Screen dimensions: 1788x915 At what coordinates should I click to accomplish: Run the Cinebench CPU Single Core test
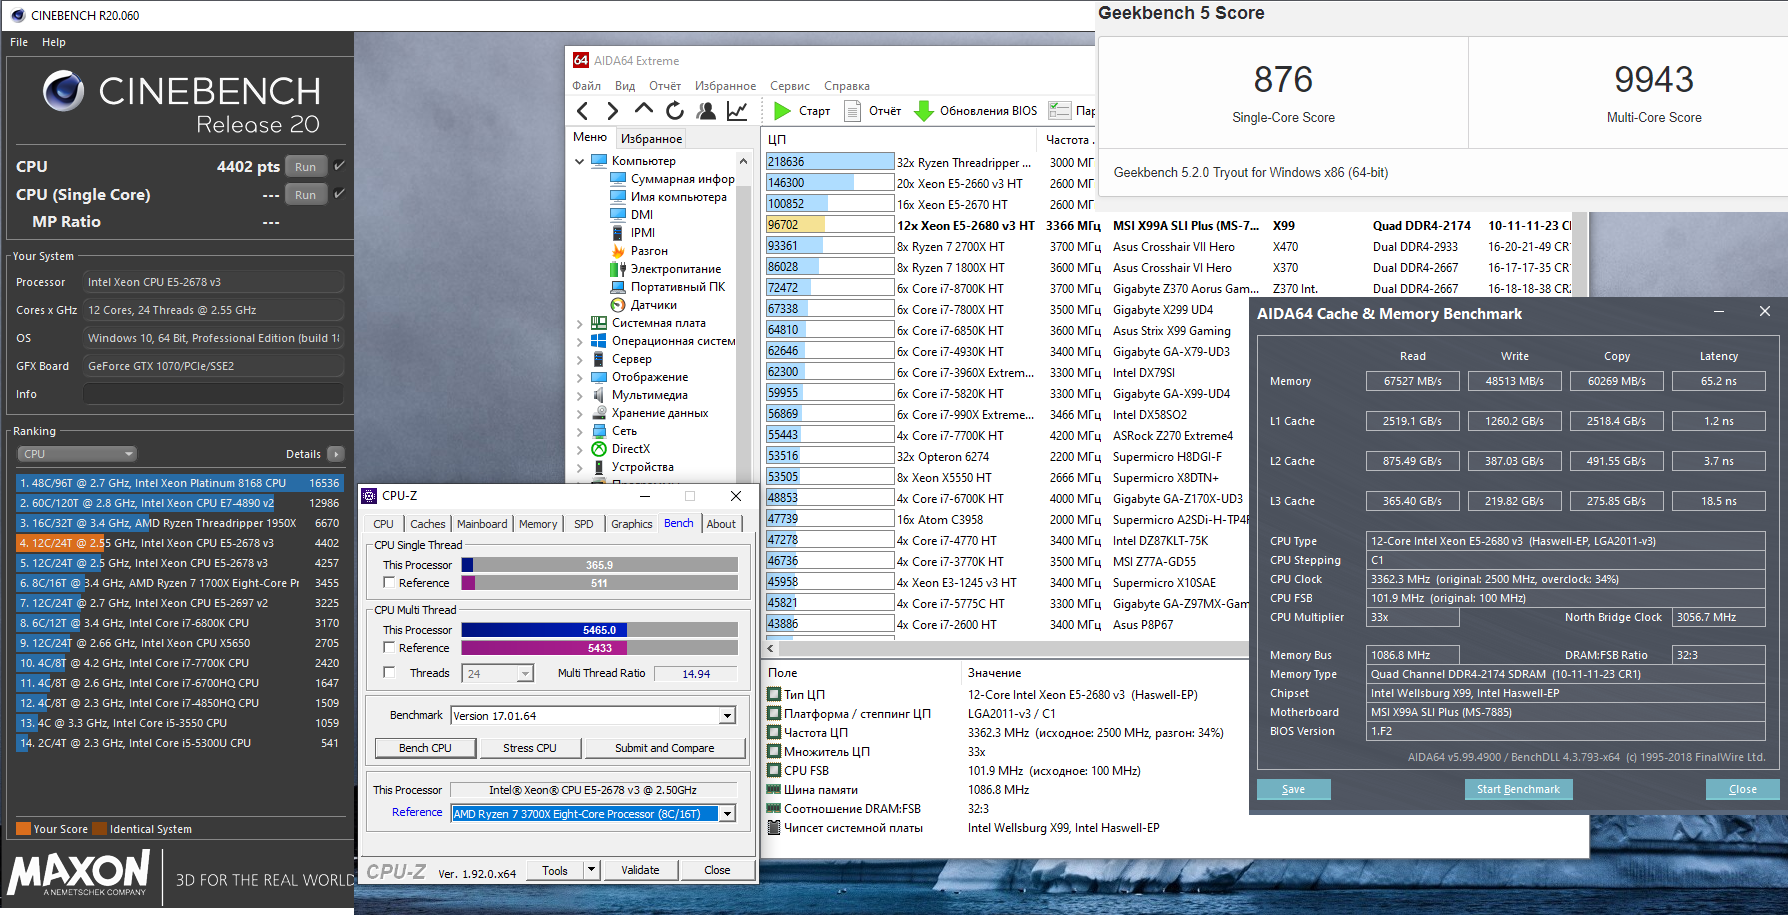306,195
